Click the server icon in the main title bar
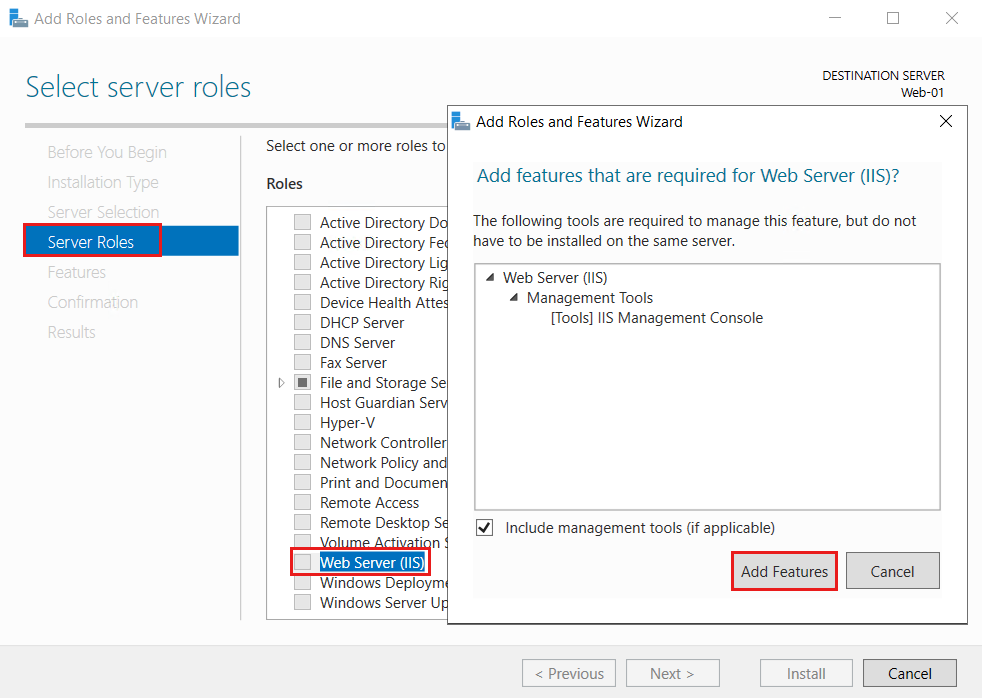 coord(17,17)
